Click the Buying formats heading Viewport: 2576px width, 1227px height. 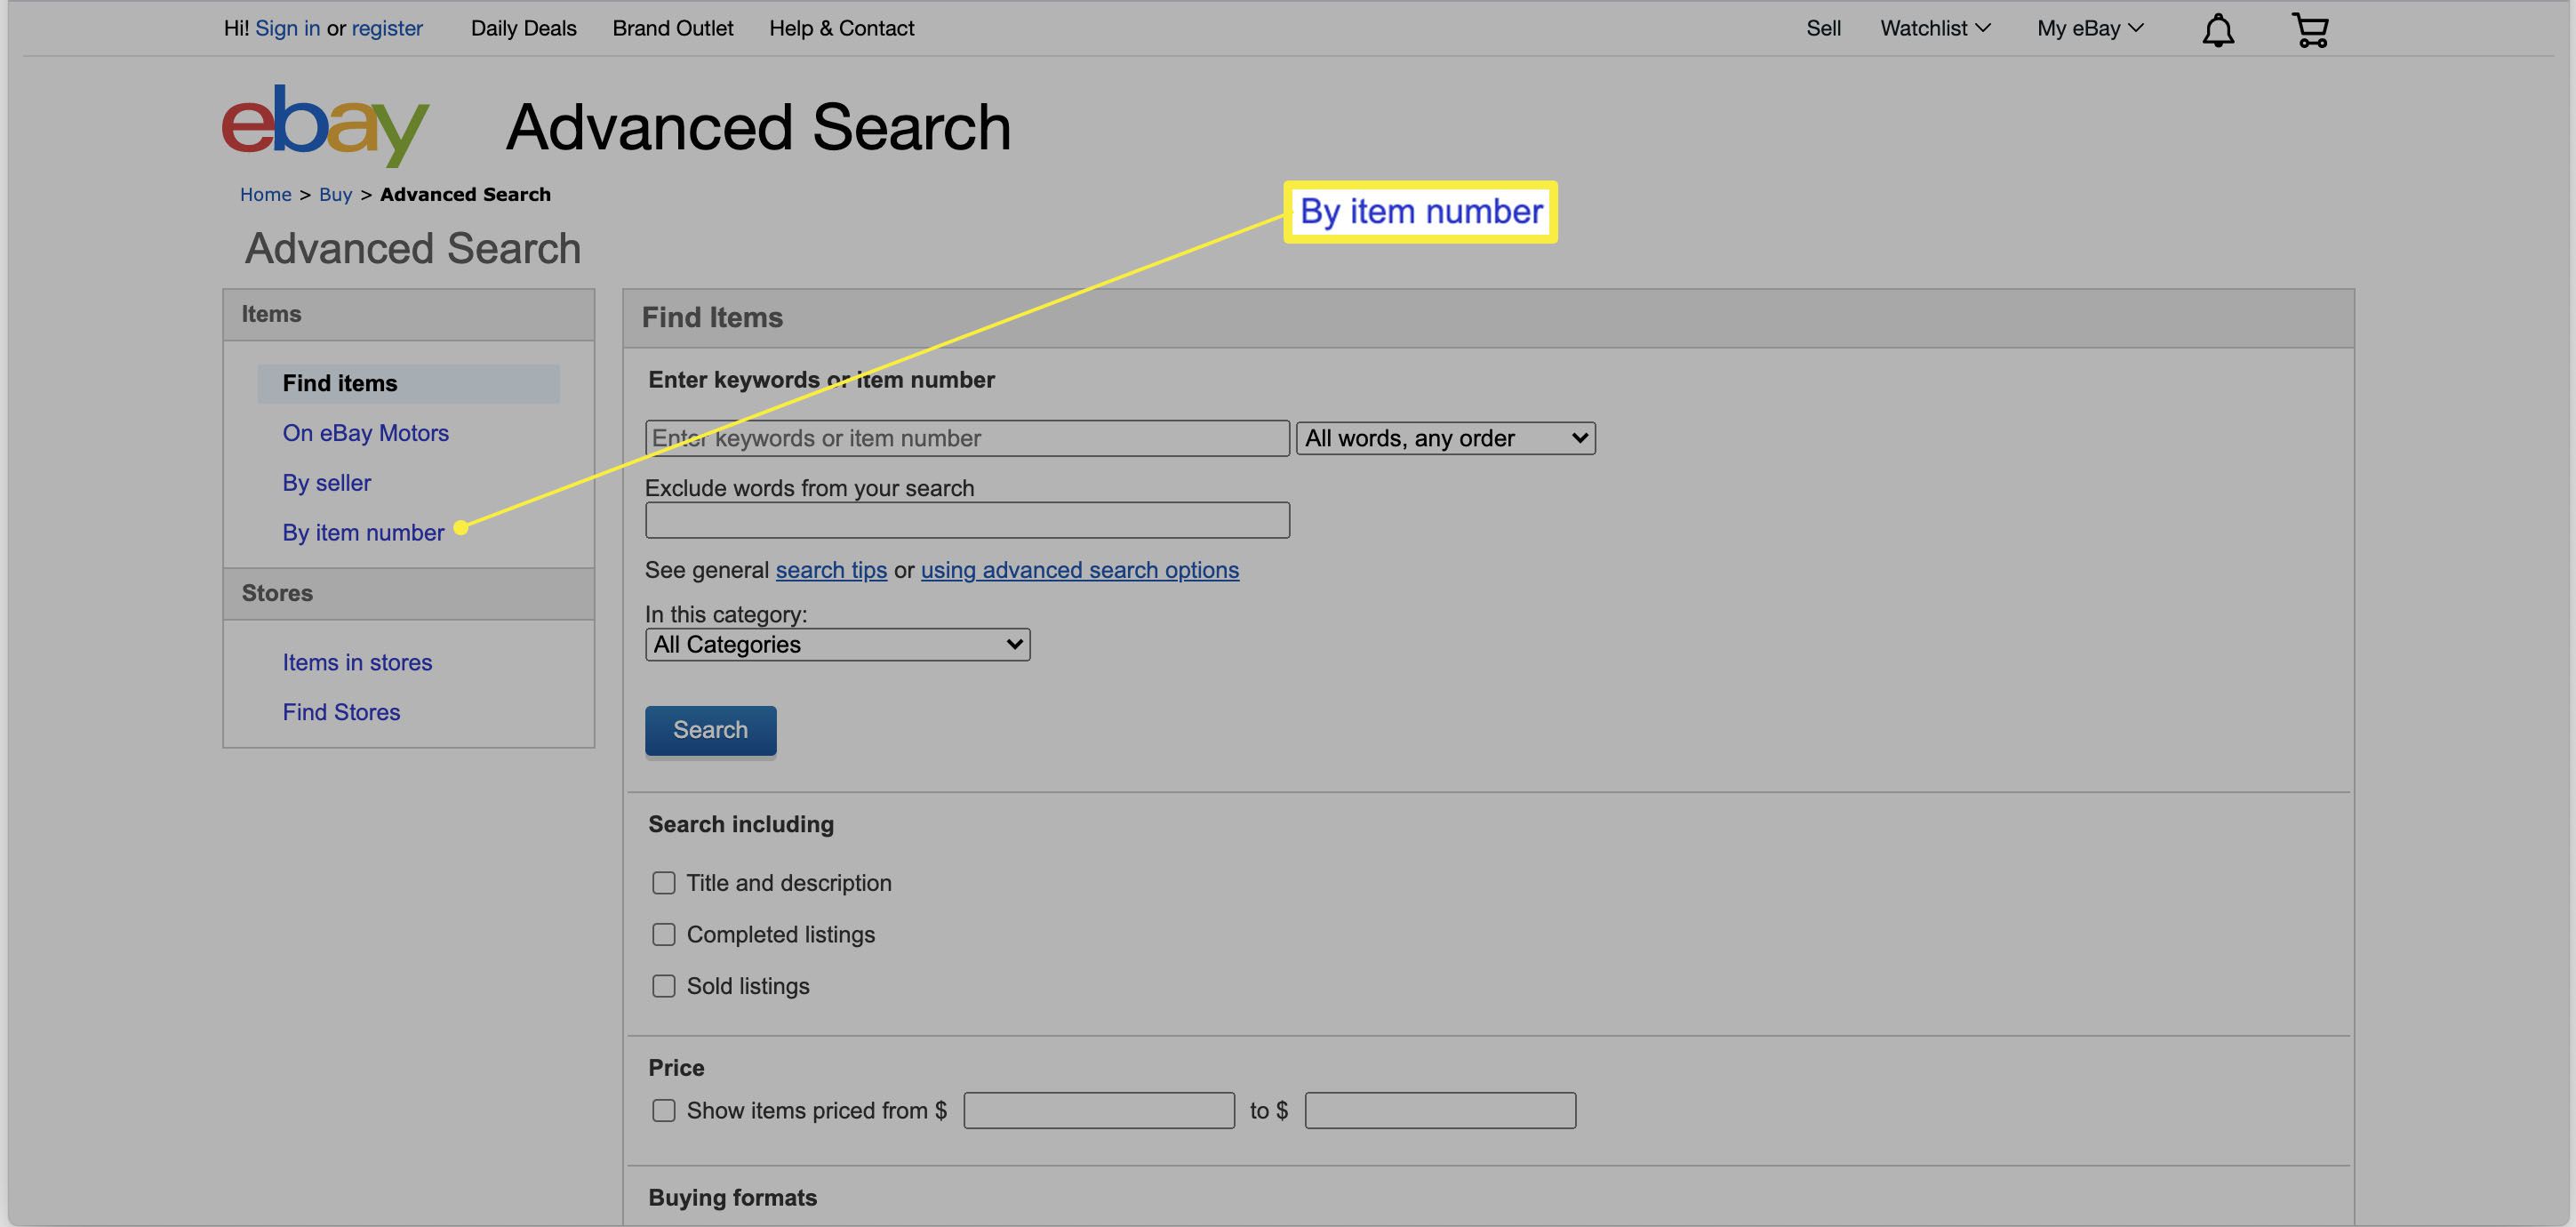click(x=732, y=1197)
